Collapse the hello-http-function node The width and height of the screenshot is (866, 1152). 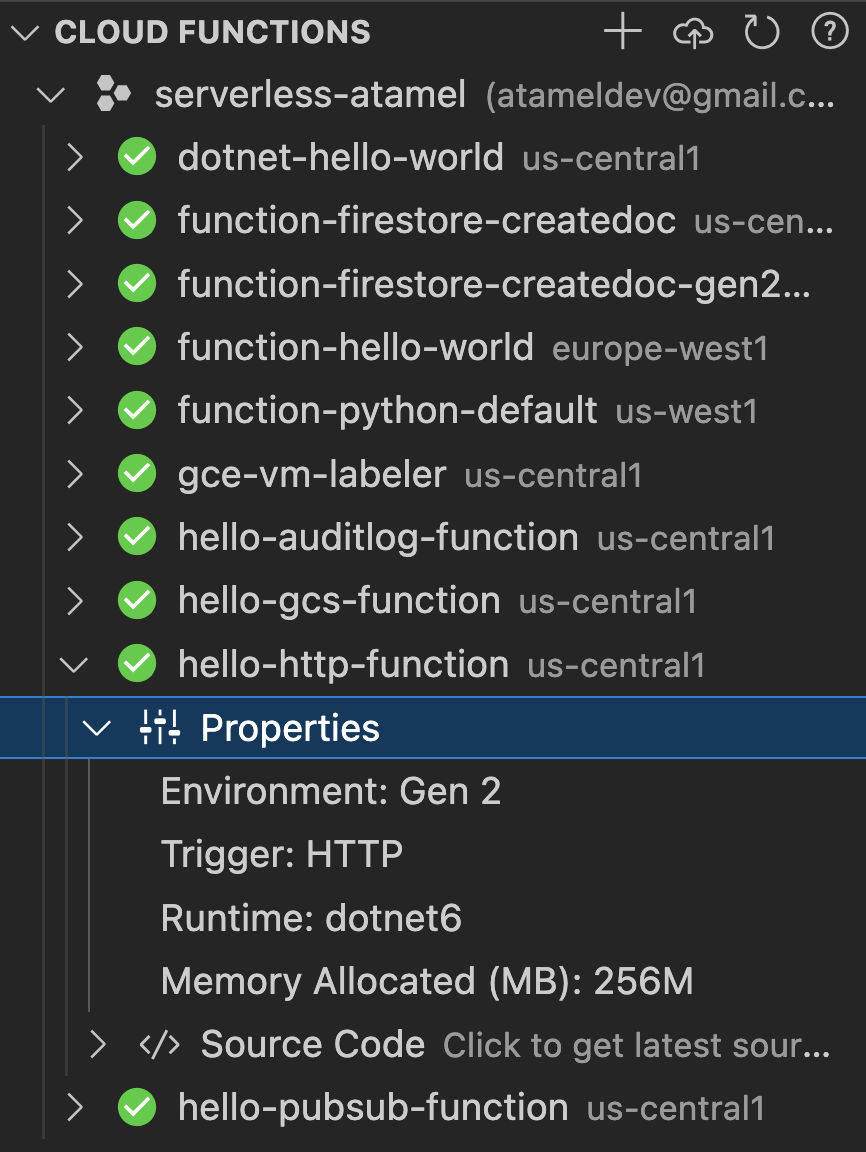click(74, 665)
